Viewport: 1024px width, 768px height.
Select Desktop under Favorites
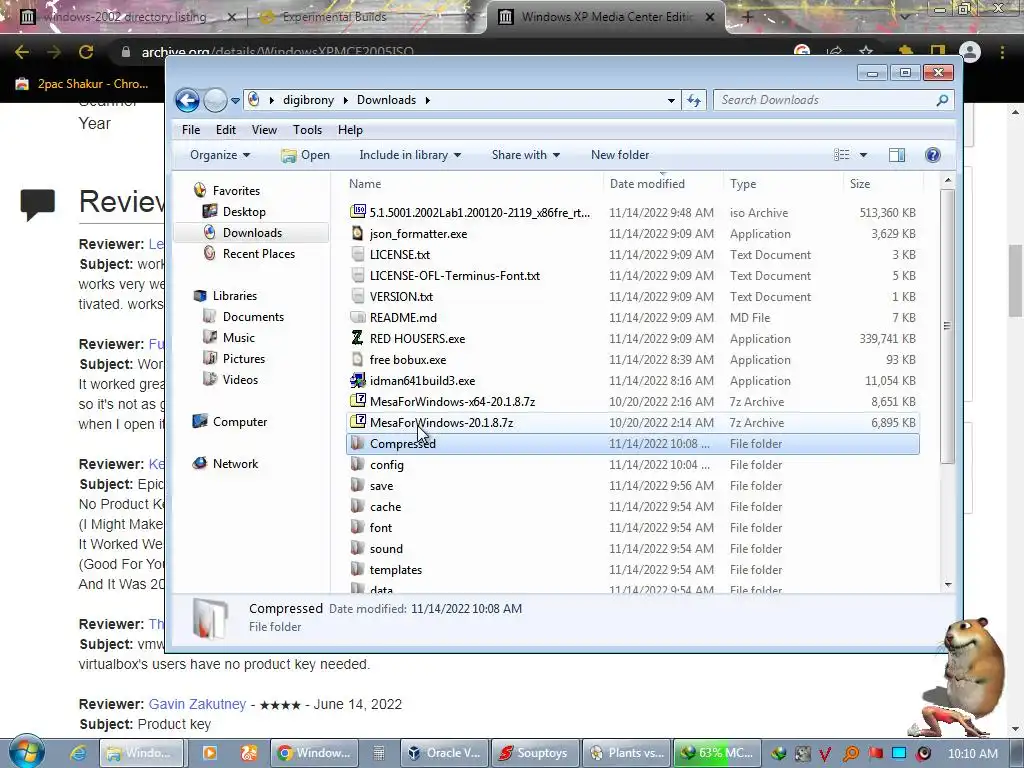pyautogui.click(x=244, y=212)
